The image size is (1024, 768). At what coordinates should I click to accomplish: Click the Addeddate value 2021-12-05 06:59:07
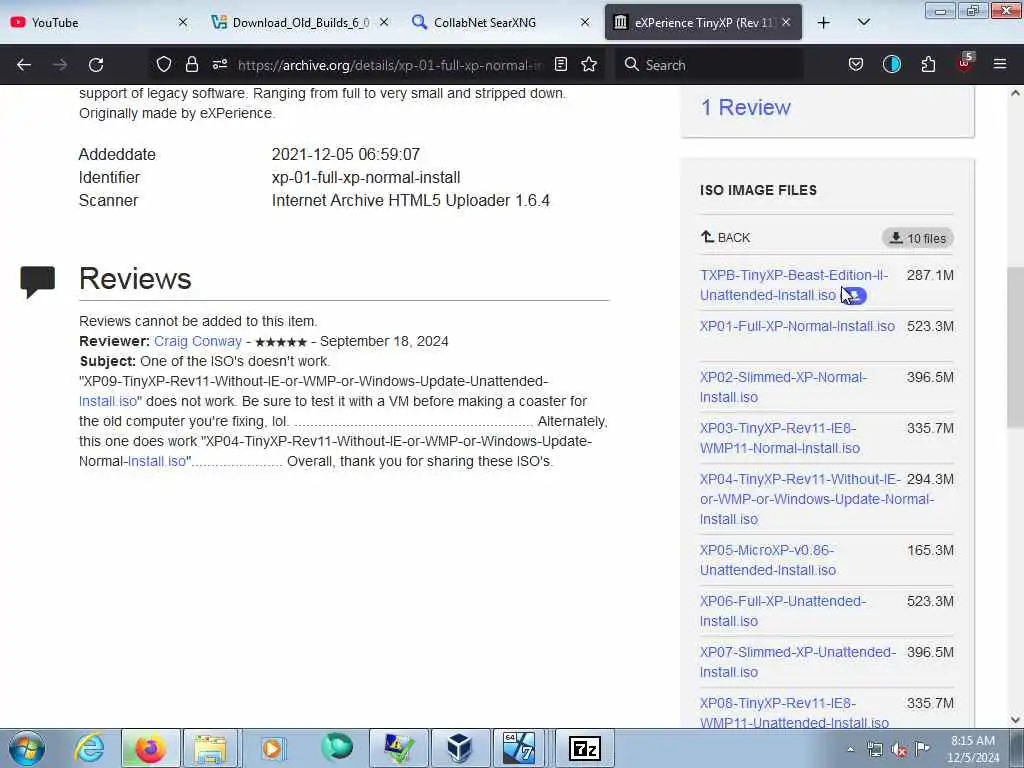tap(345, 155)
